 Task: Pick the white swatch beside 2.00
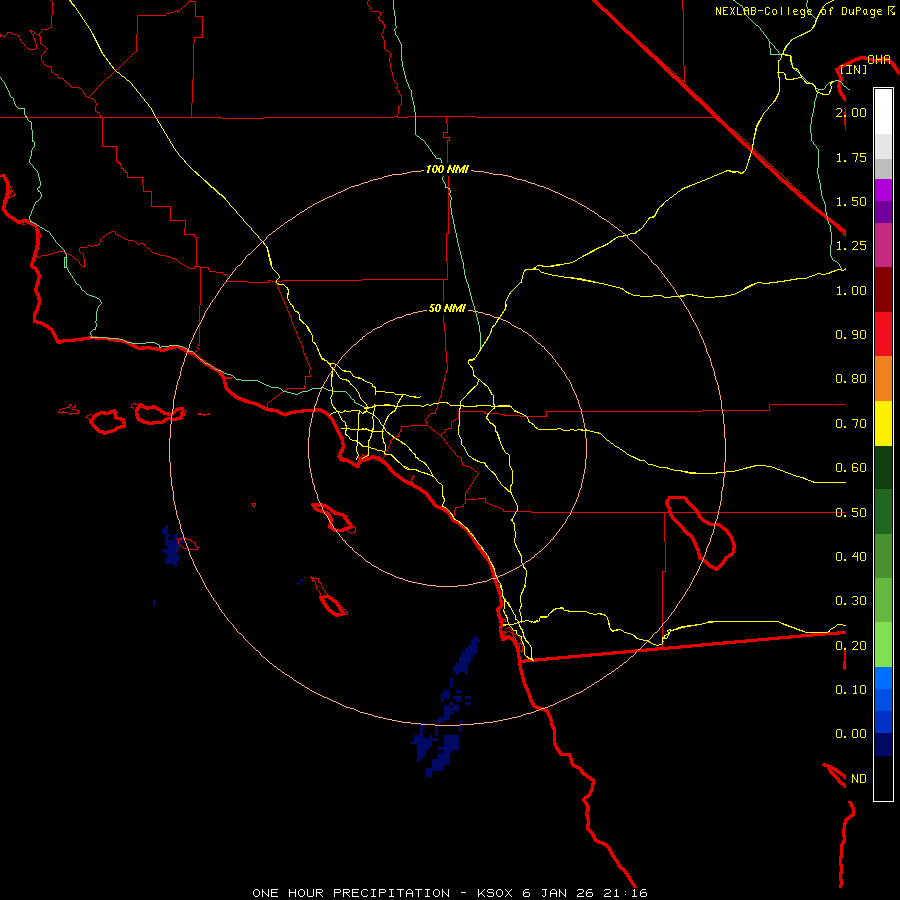pos(883,112)
